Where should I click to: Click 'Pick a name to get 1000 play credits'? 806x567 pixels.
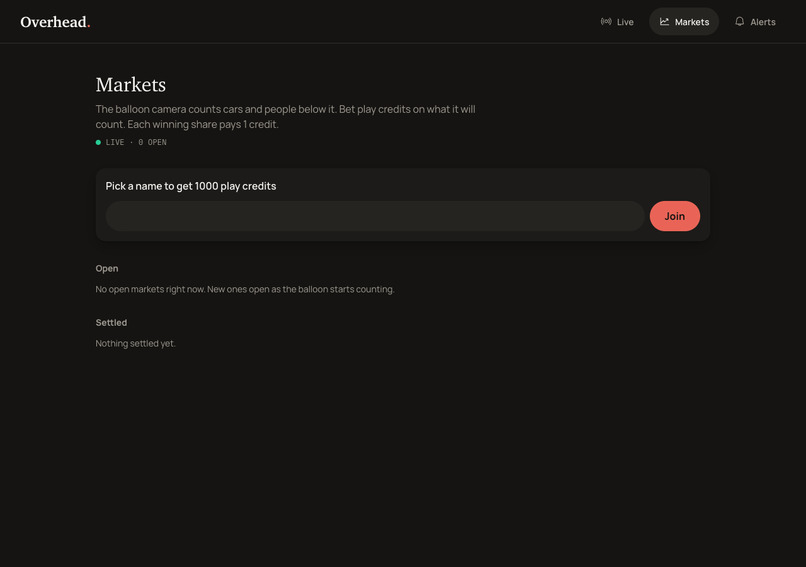click(191, 186)
